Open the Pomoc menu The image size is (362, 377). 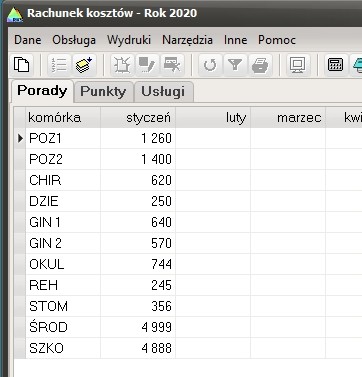[277, 40]
